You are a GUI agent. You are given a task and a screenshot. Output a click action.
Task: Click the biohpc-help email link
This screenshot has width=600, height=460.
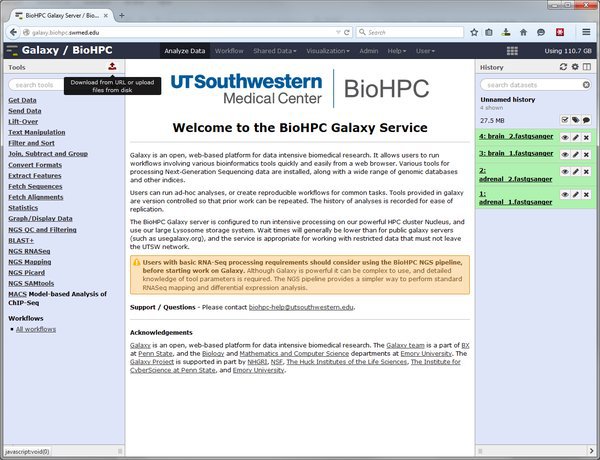[301, 307]
